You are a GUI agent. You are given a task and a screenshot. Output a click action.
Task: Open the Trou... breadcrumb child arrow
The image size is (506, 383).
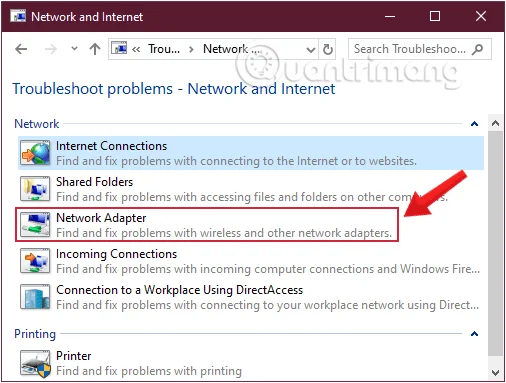click(191, 50)
